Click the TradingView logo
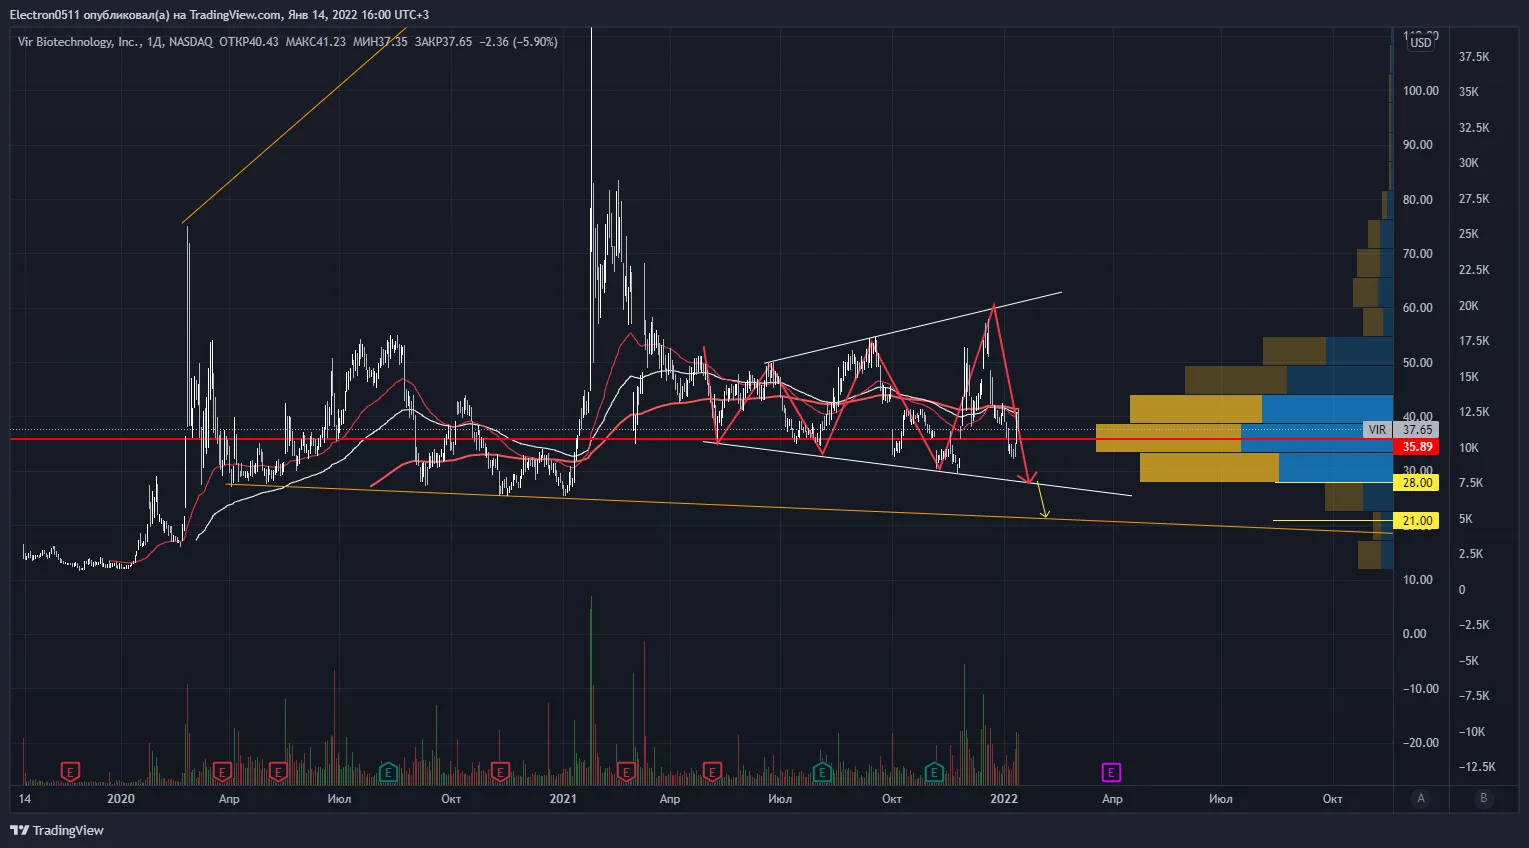The image size is (1529, 848). pyautogui.click(x=57, y=830)
